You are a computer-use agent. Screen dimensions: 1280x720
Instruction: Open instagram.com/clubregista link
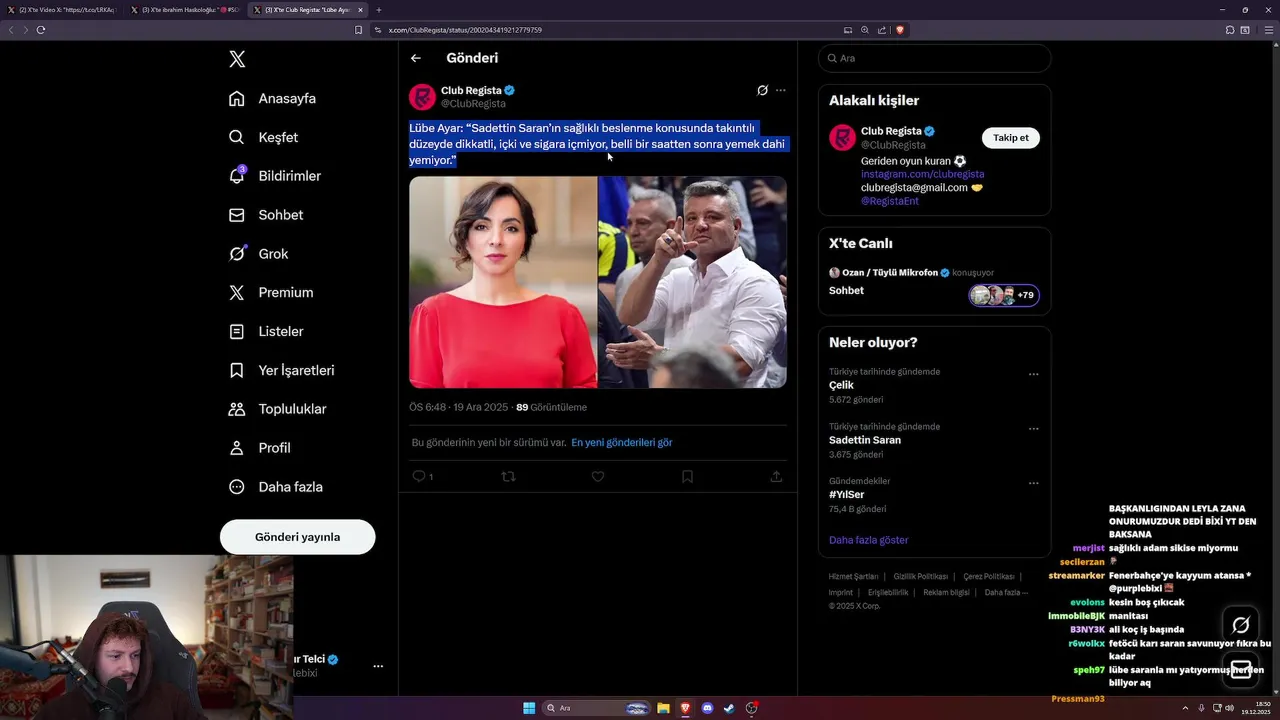click(922, 174)
